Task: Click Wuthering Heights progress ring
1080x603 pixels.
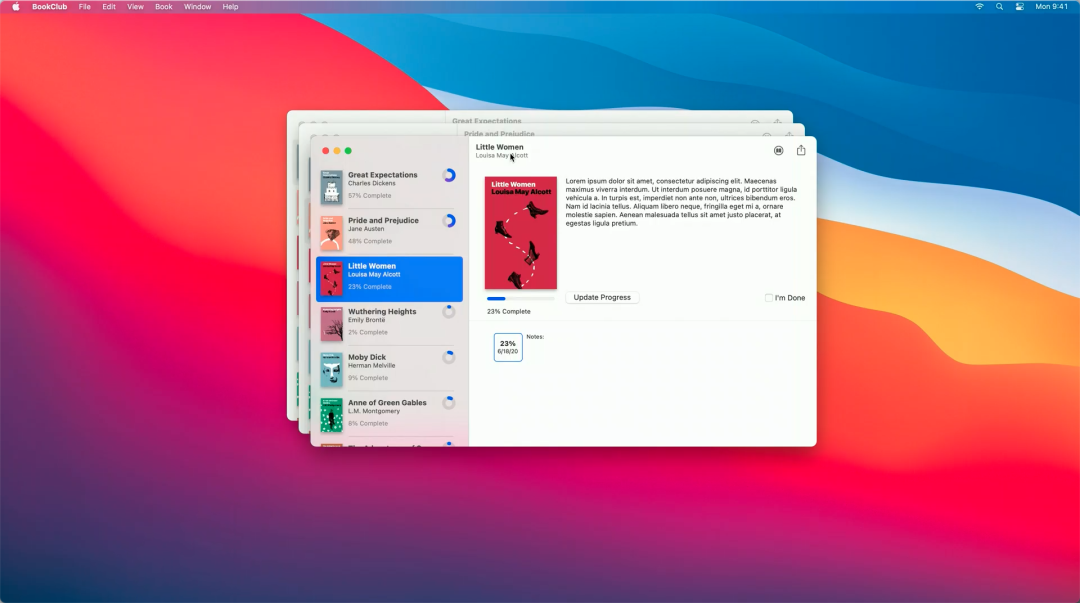Action: coord(449,311)
